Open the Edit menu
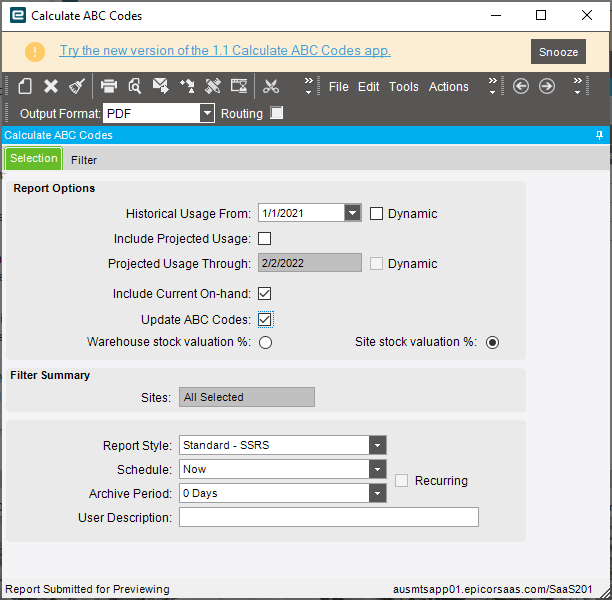Screen dimensions: 612x600 click(368, 87)
